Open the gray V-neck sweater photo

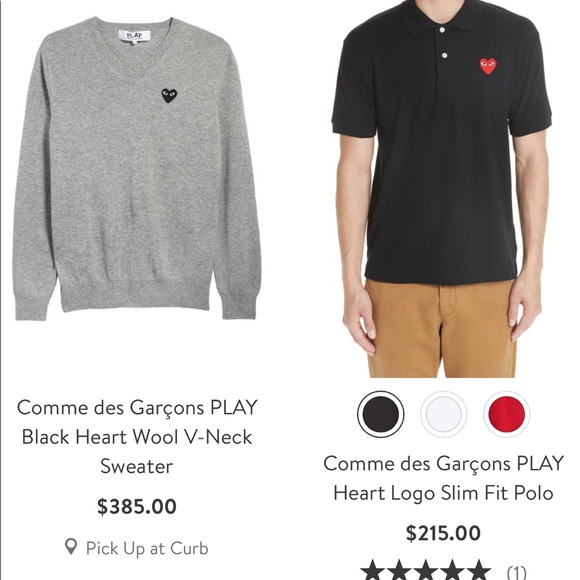tap(136, 168)
